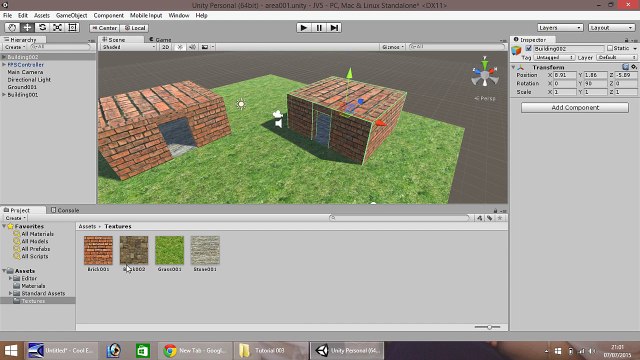This screenshot has width=640, height=360.
Task: Open the Layer Default dropdown
Action: (x=616, y=58)
